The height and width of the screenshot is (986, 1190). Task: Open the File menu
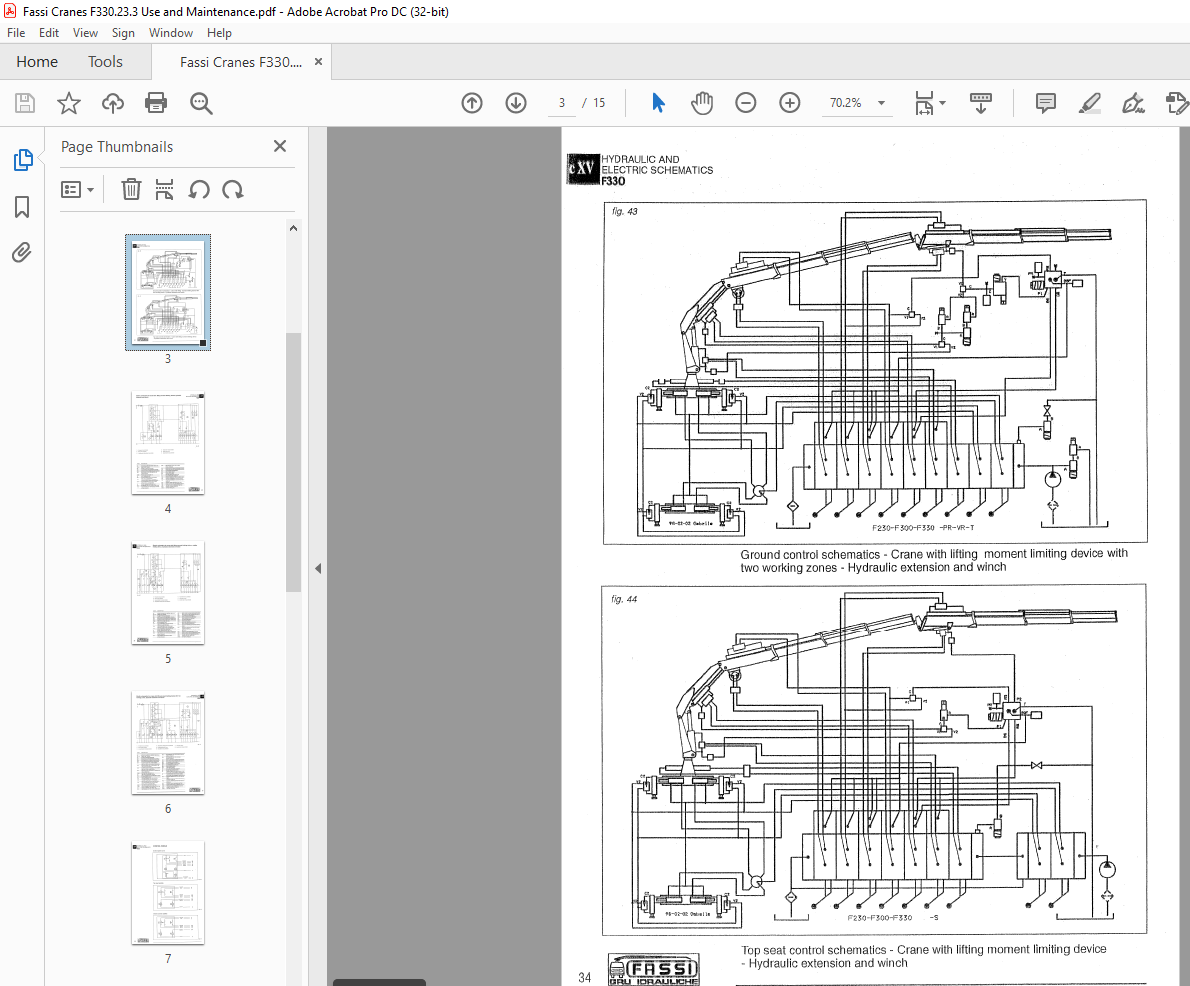pos(16,33)
